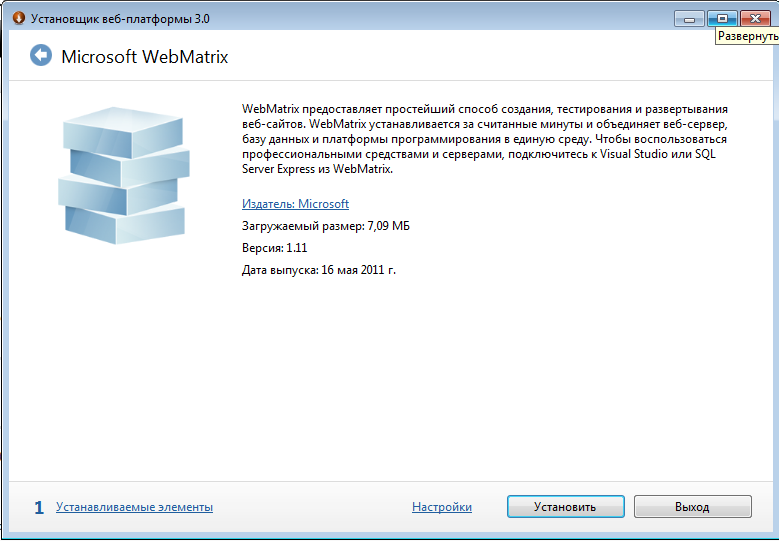Click the text Версия: 1.11
This screenshot has width=779, height=541.
pyautogui.click(x=274, y=248)
